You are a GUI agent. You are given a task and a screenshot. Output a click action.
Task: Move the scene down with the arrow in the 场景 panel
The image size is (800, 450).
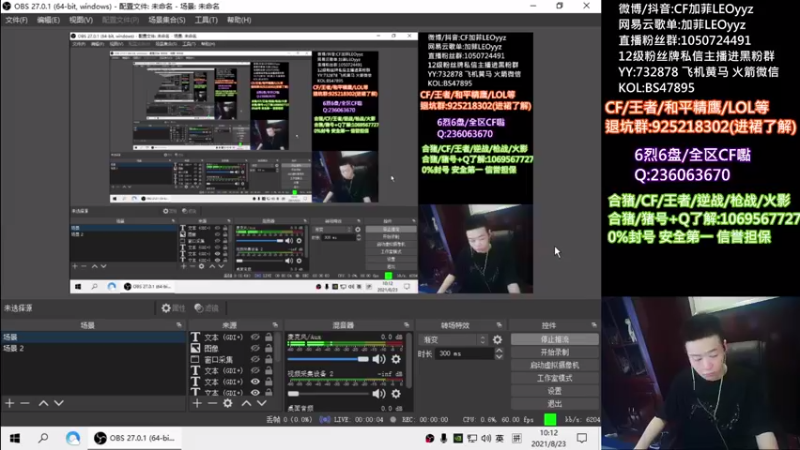tap(59, 403)
